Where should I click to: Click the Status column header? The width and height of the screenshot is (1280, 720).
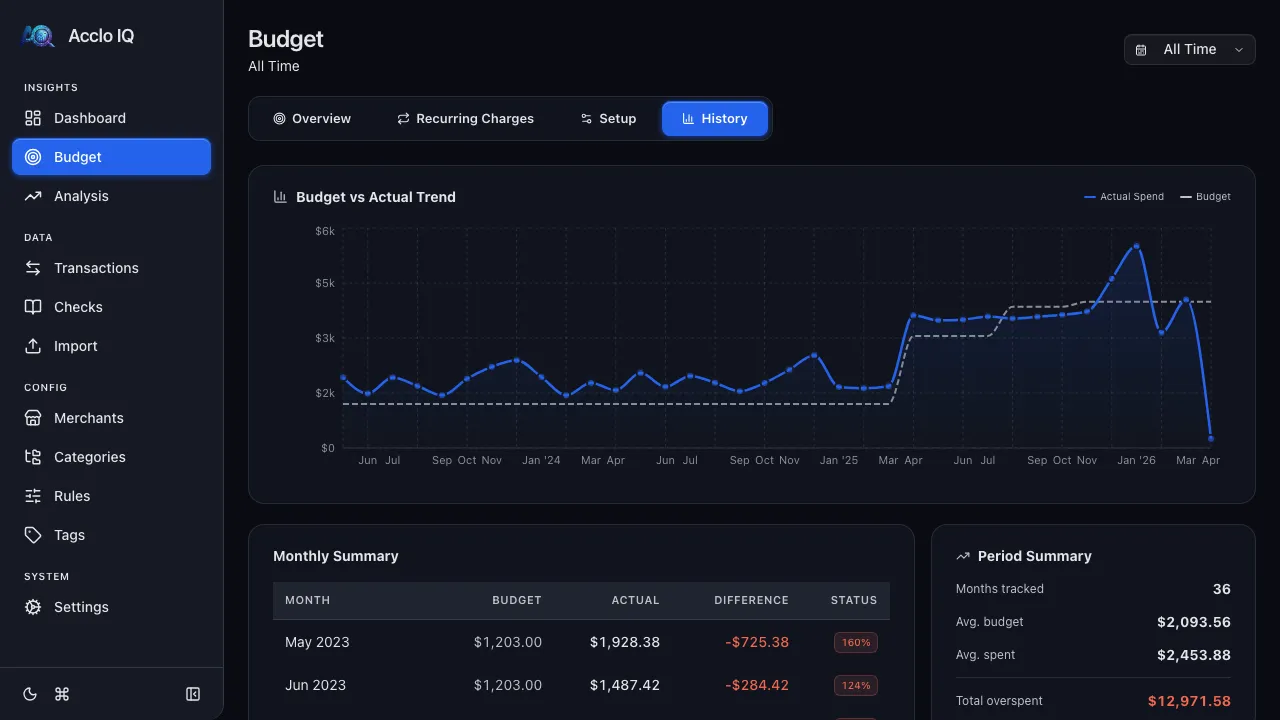pos(854,600)
